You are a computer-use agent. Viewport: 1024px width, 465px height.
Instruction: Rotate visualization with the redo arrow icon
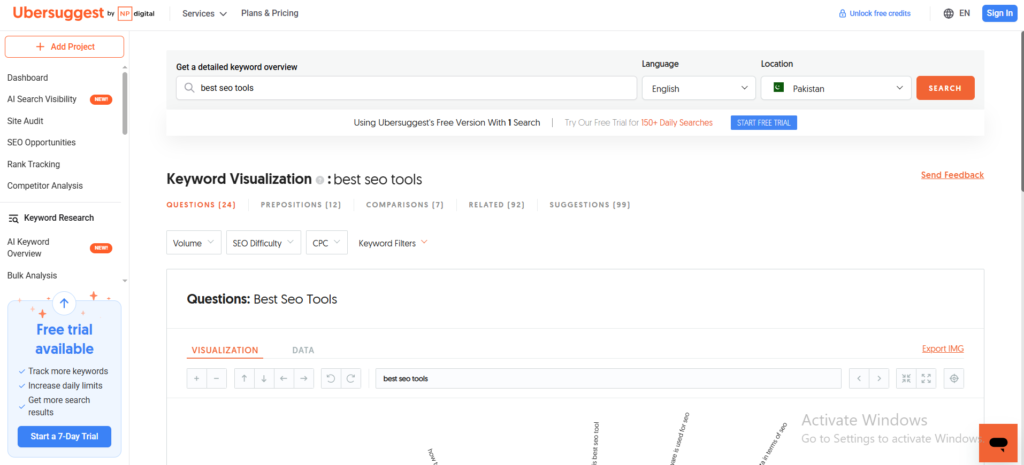350,379
